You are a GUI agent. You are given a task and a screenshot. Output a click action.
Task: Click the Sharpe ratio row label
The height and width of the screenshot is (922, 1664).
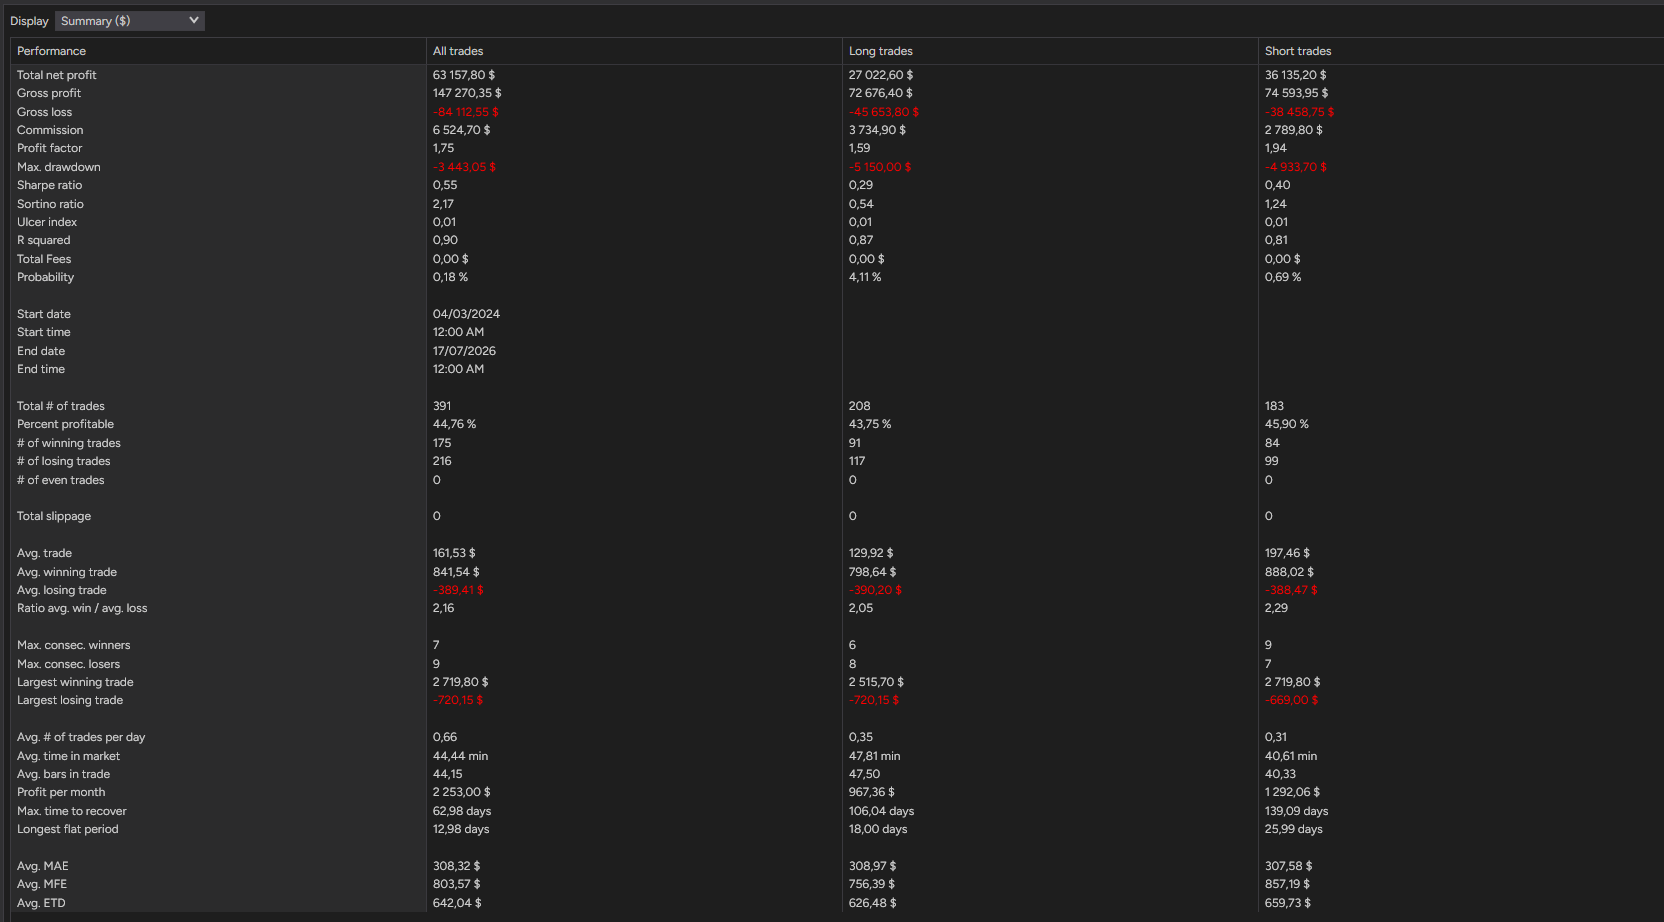pyautogui.click(x=50, y=185)
